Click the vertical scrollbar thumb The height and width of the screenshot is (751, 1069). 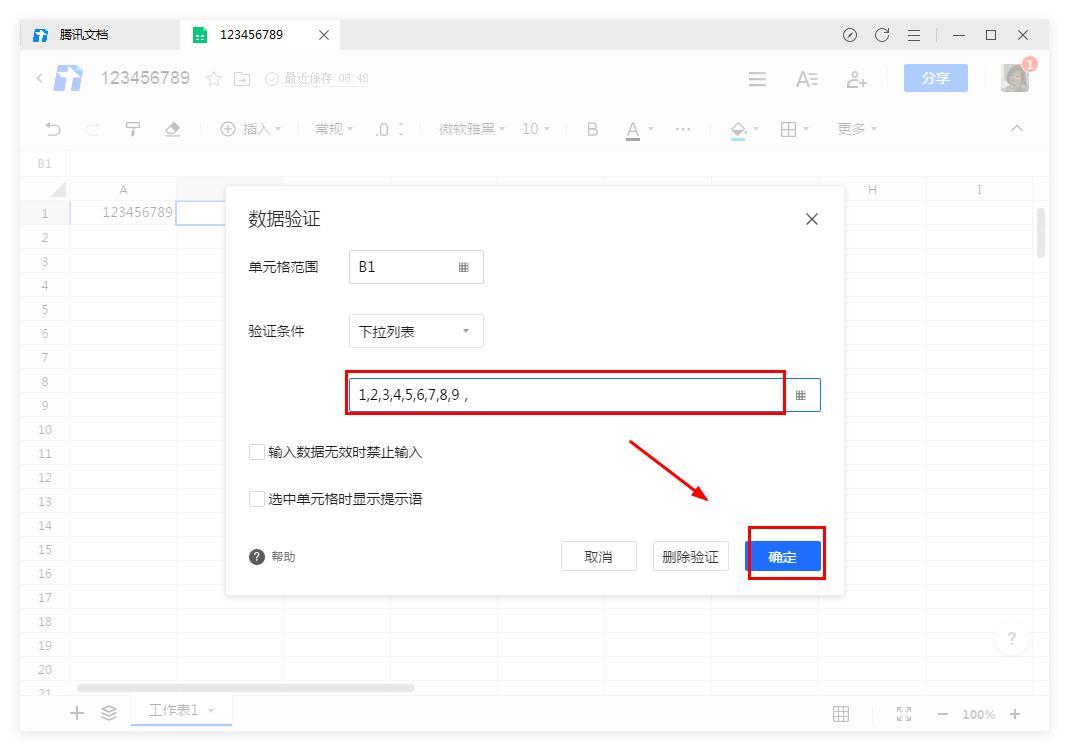point(1041,233)
